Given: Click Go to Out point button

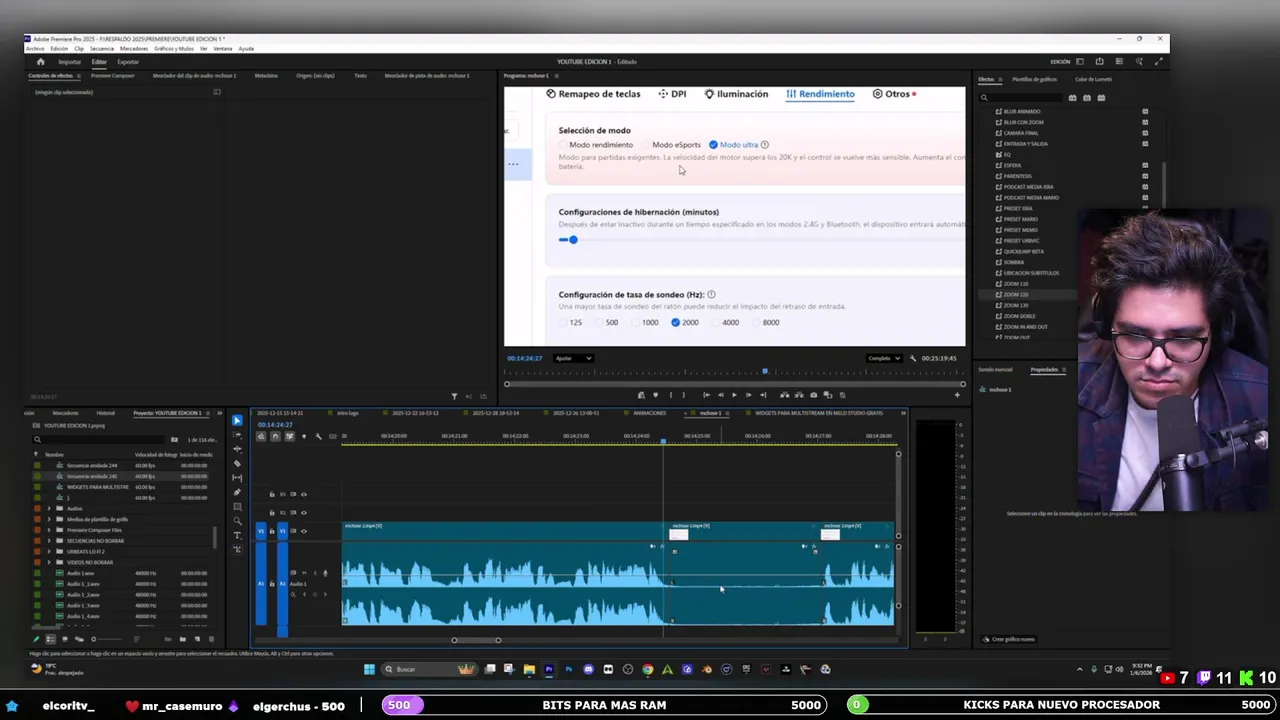Looking at the screenshot, I should pyautogui.click(x=763, y=395).
